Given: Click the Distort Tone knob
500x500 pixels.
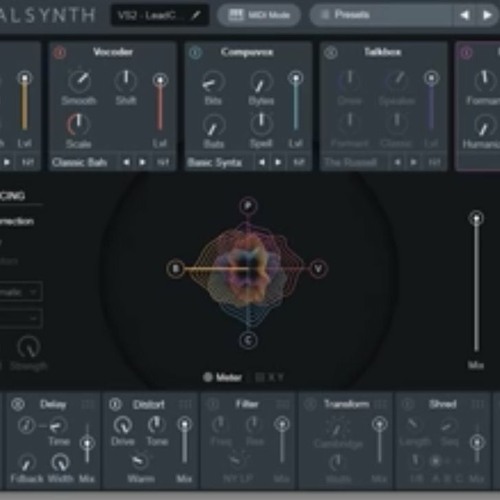Looking at the screenshot, I should pyautogui.click(x=156, y=425).
